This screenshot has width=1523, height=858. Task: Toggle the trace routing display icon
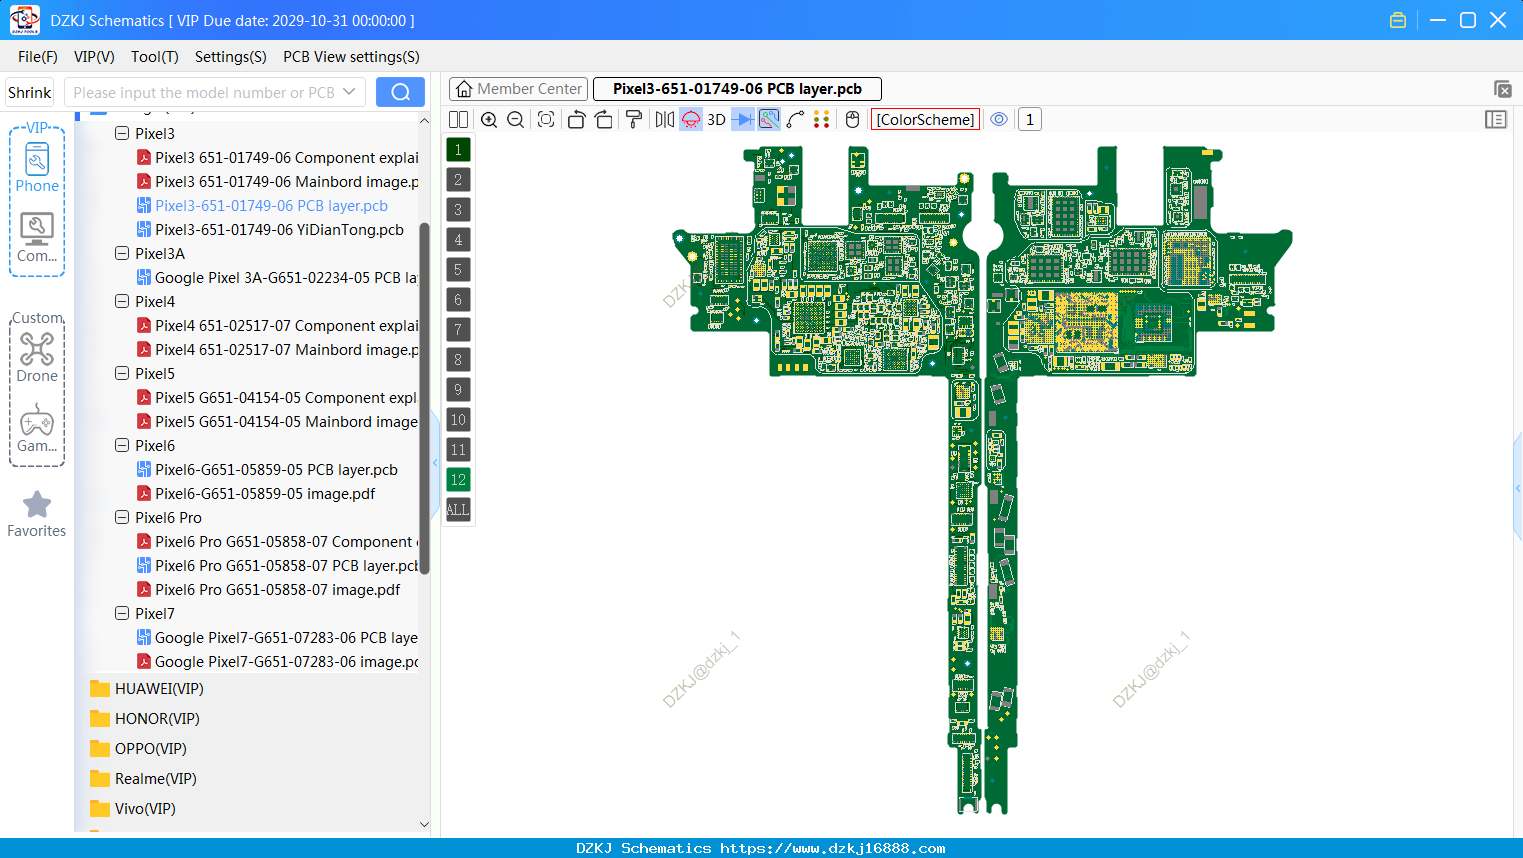pos(769,120)
